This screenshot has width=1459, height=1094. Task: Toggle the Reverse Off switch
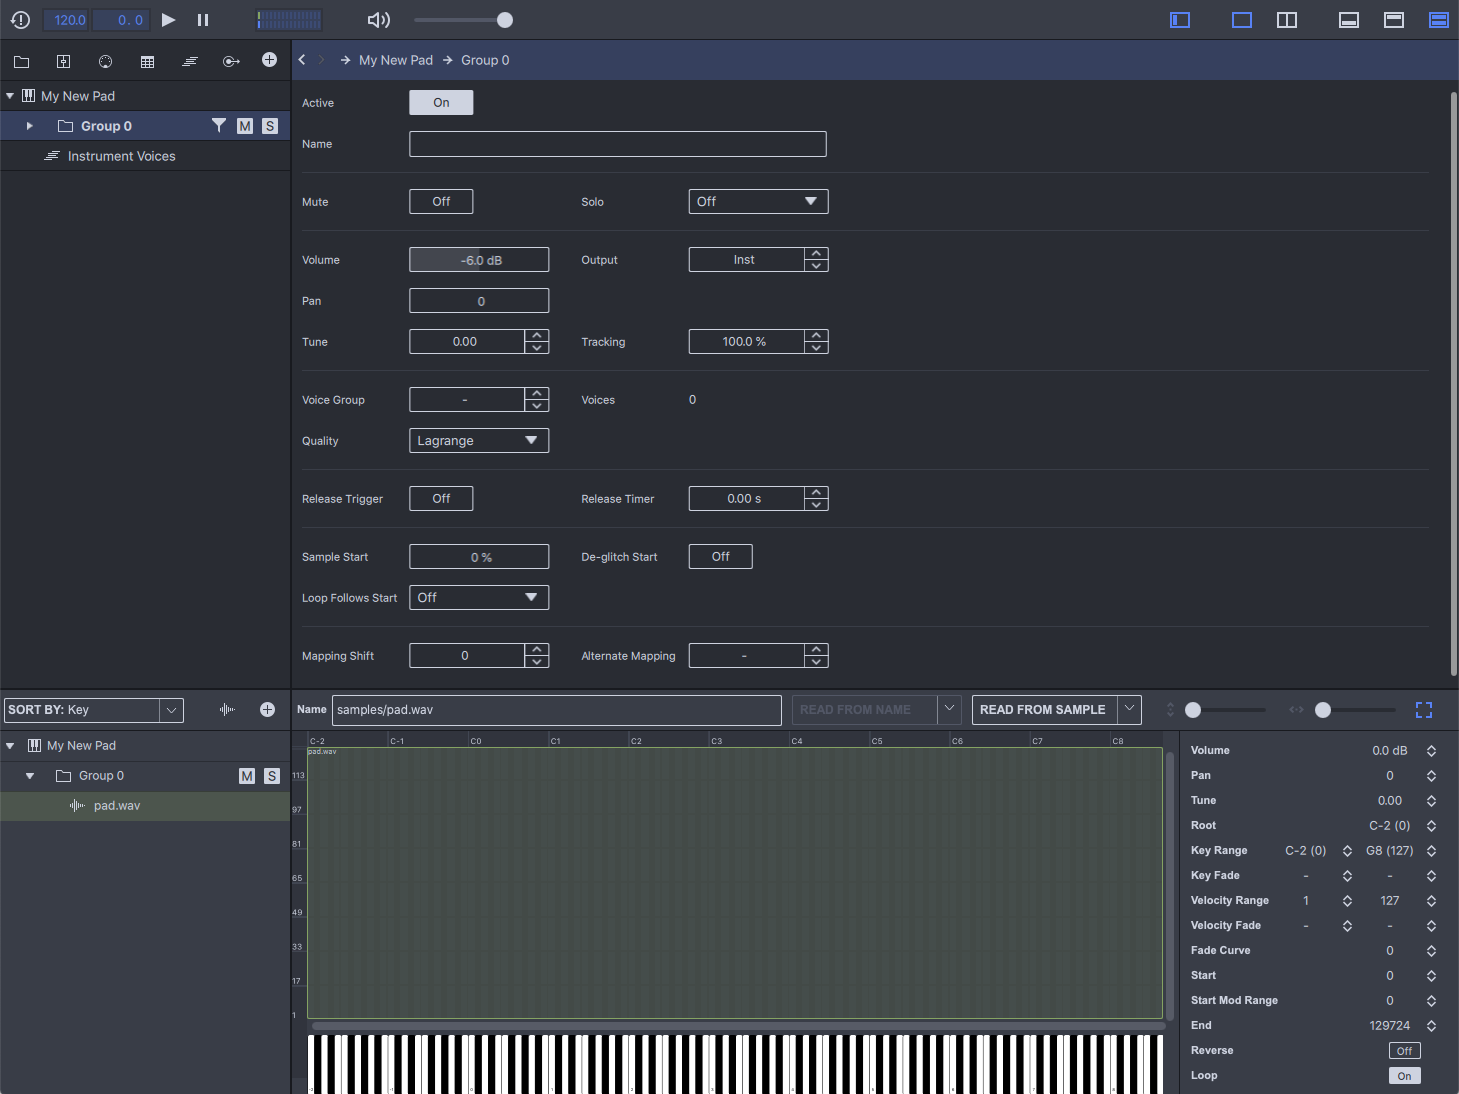[1405, 1051]
